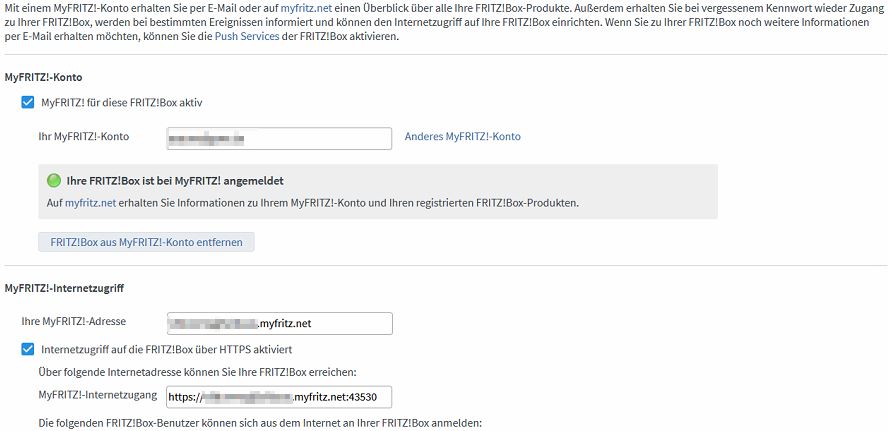Click the 'Ihre FRITZ!Box ist bei MyFRITZ! angemeldet' message
The width and height of the screenshot is (888, 431).
[175, 181]
